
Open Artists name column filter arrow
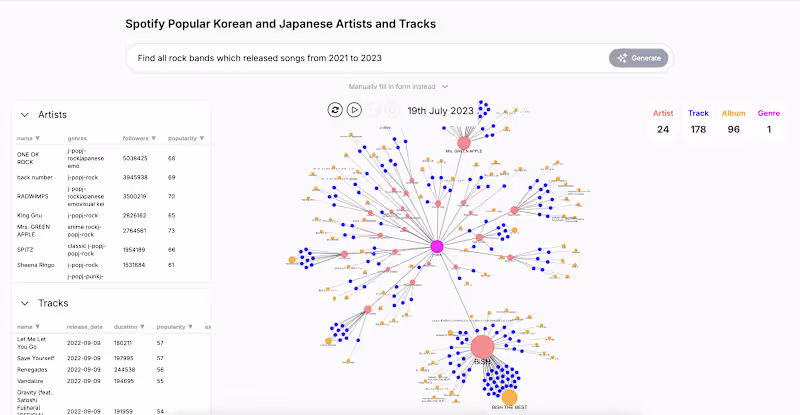pyautogui.click(x=38, y=138)
